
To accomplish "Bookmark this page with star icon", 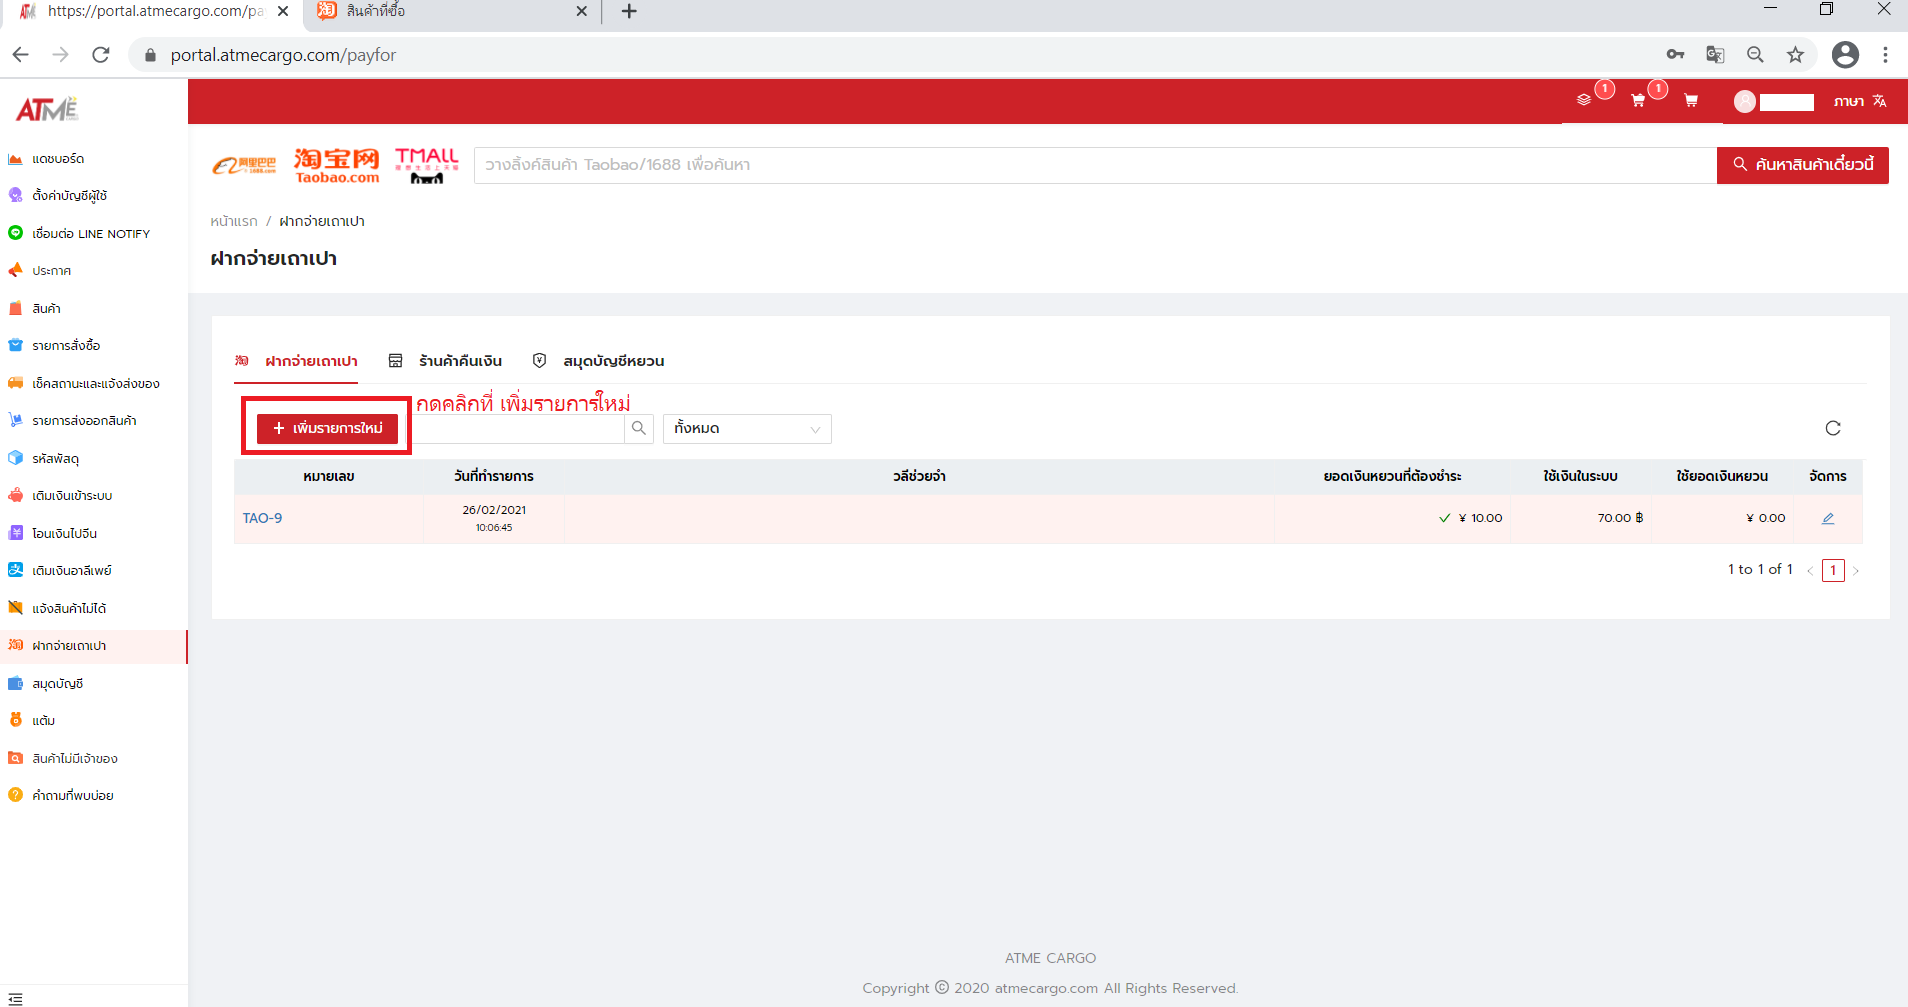I will [x=1795, y=55].
